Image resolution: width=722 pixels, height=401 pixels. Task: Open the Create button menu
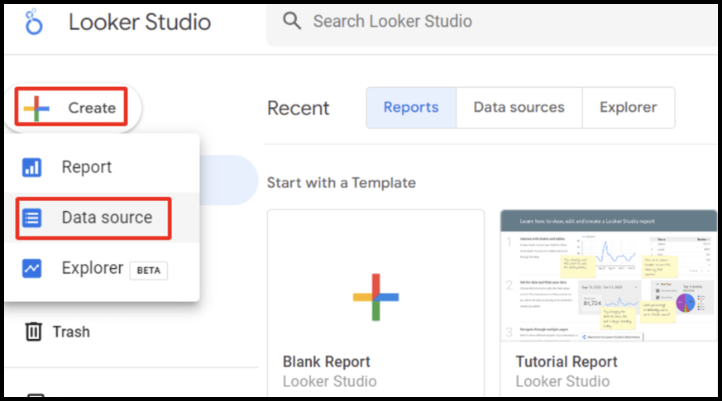pos(73,108)
